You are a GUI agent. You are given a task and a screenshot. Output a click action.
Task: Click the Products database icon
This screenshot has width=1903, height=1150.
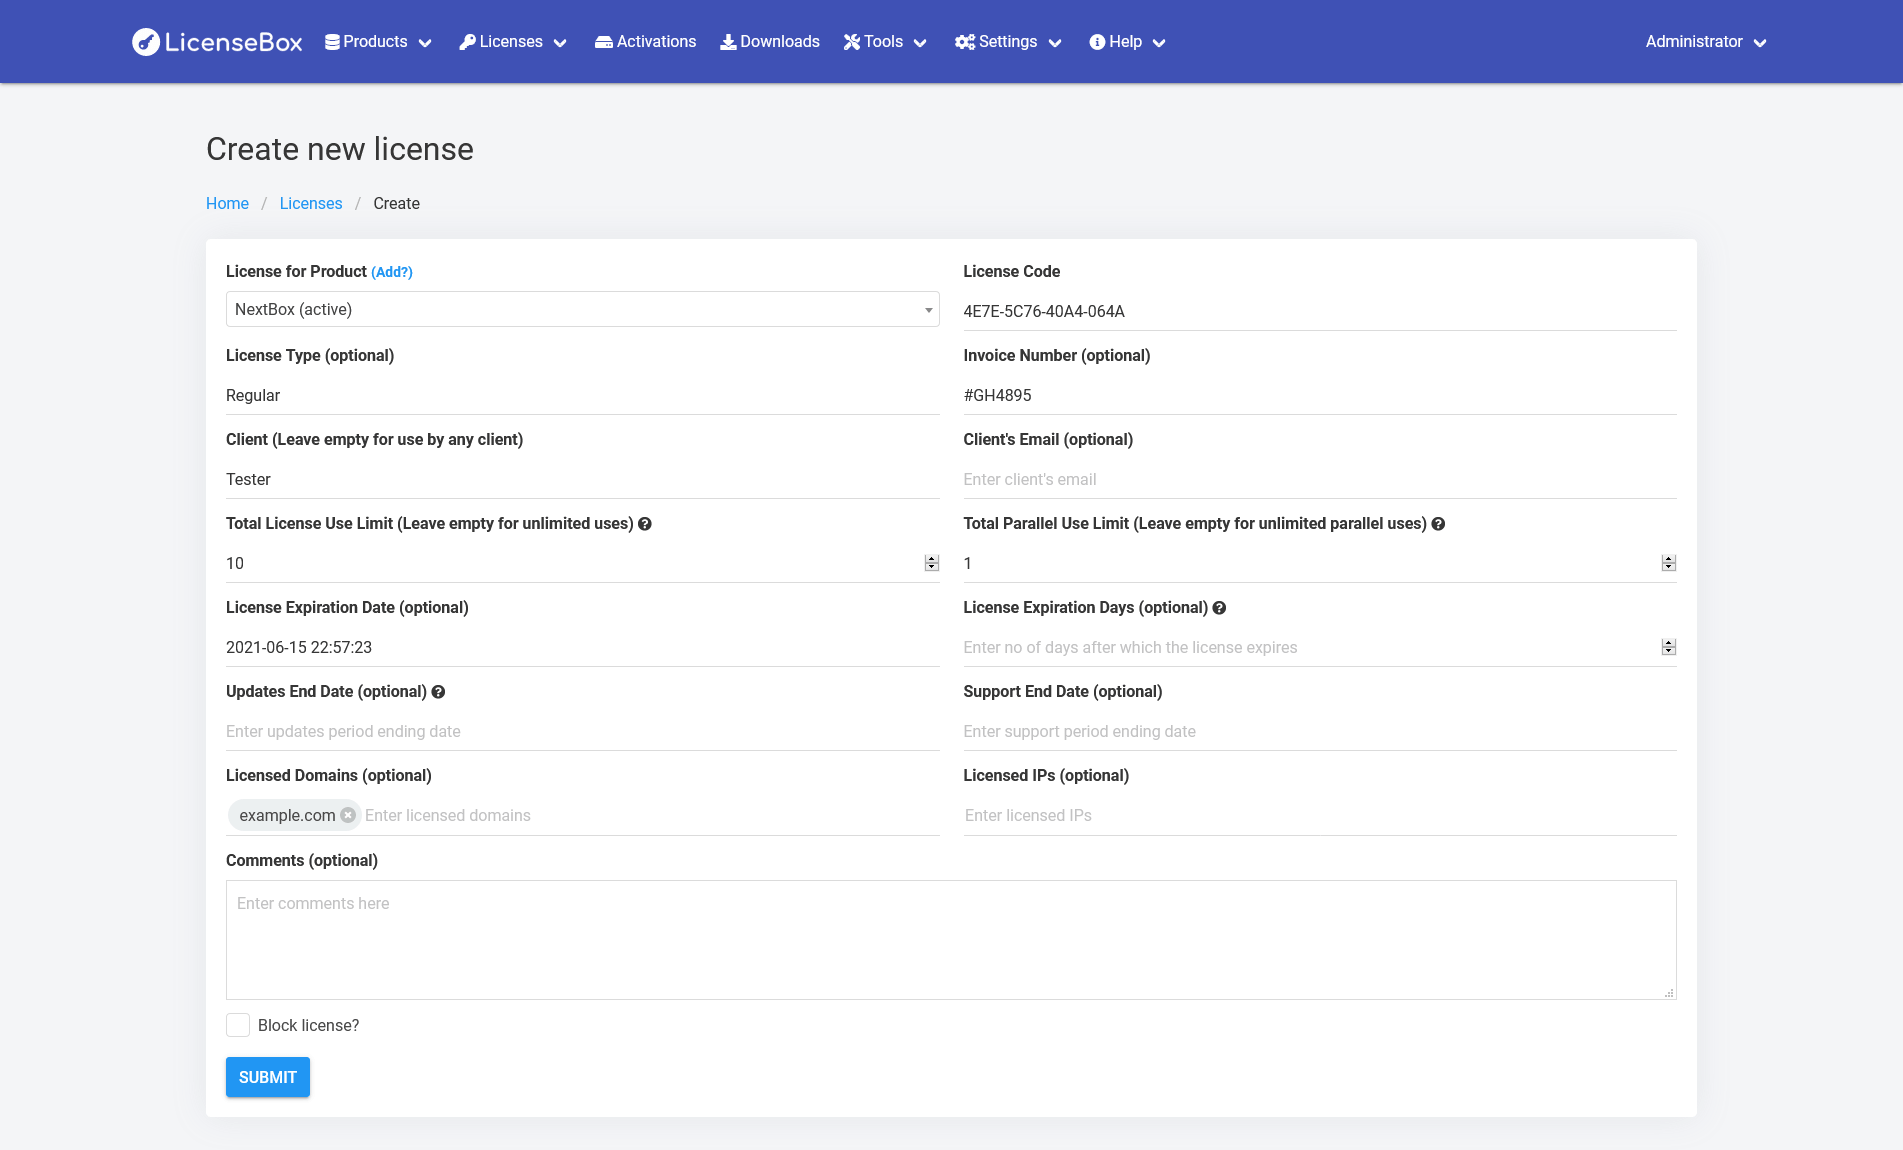[x=332, y=42]
